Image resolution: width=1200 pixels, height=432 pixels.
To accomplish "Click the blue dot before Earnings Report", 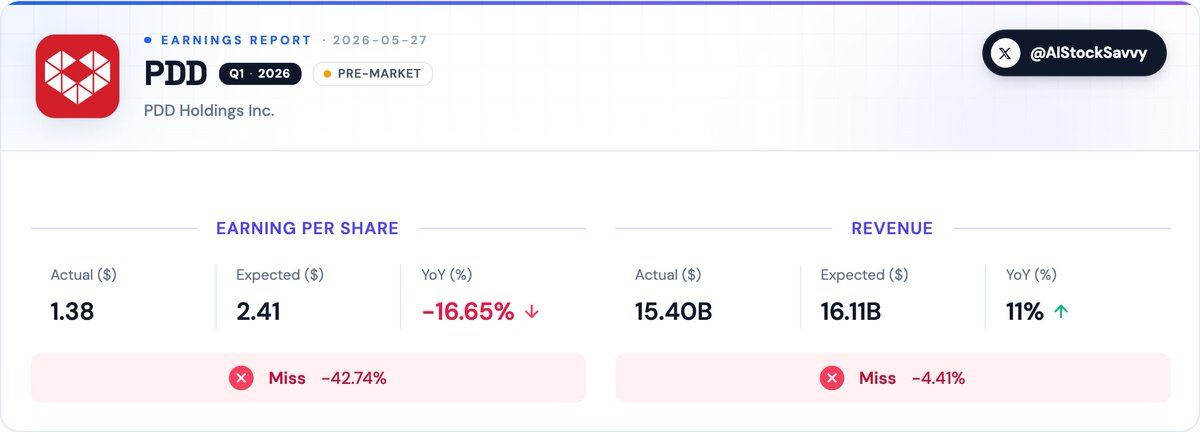I will point(148,40).
